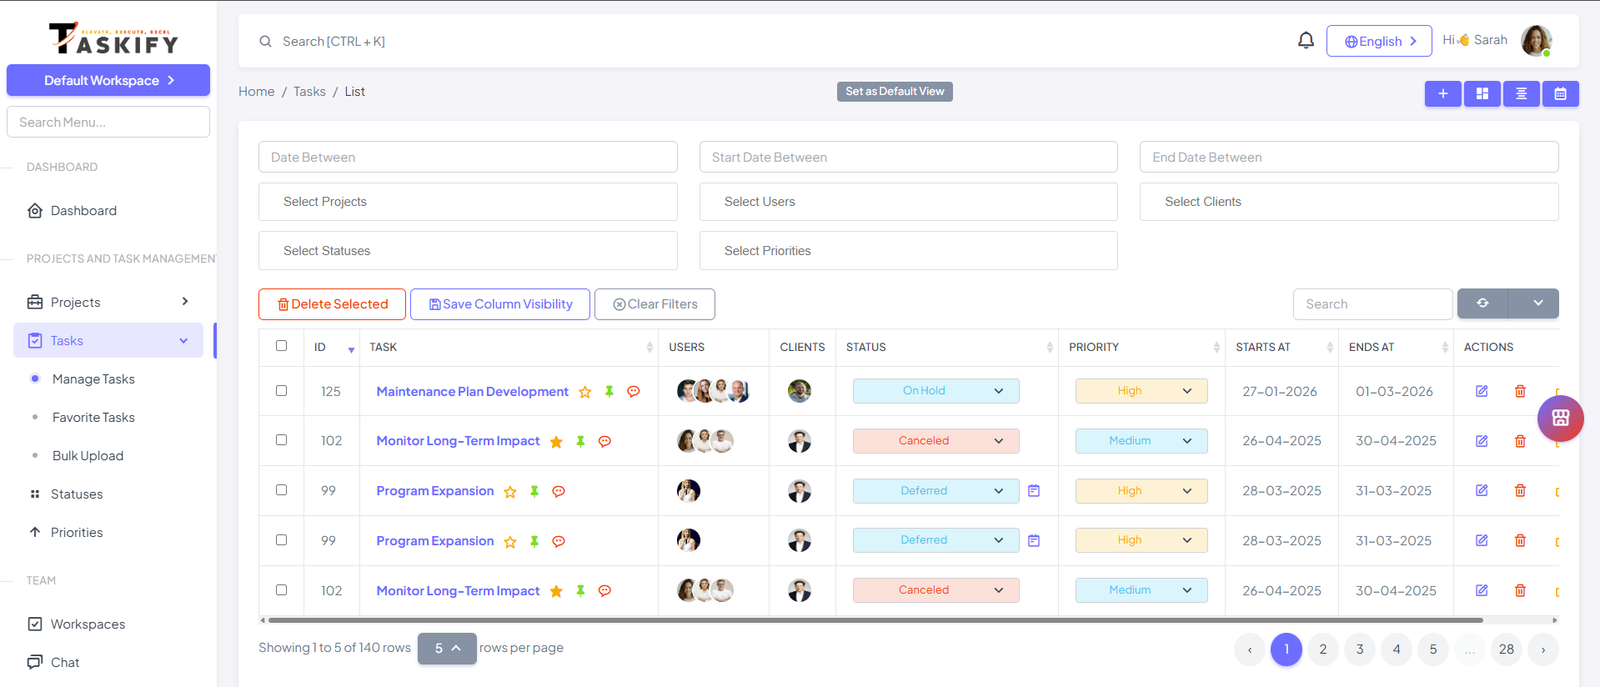Switch to the grid view icon
The width and height of the screenshot is (1600, 687).
pos(1482,93)
